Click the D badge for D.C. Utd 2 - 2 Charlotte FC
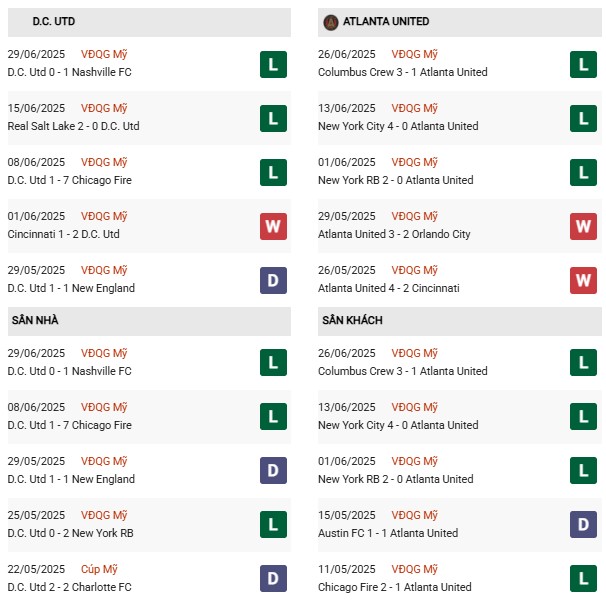606x602 pixels. pyautogui.click(x=272, y=579)
